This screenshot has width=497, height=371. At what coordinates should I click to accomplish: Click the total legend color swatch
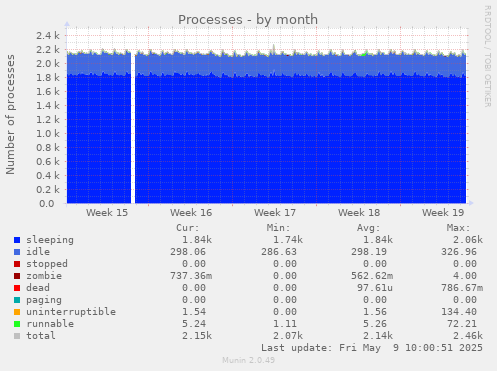(x=17, y=336)
